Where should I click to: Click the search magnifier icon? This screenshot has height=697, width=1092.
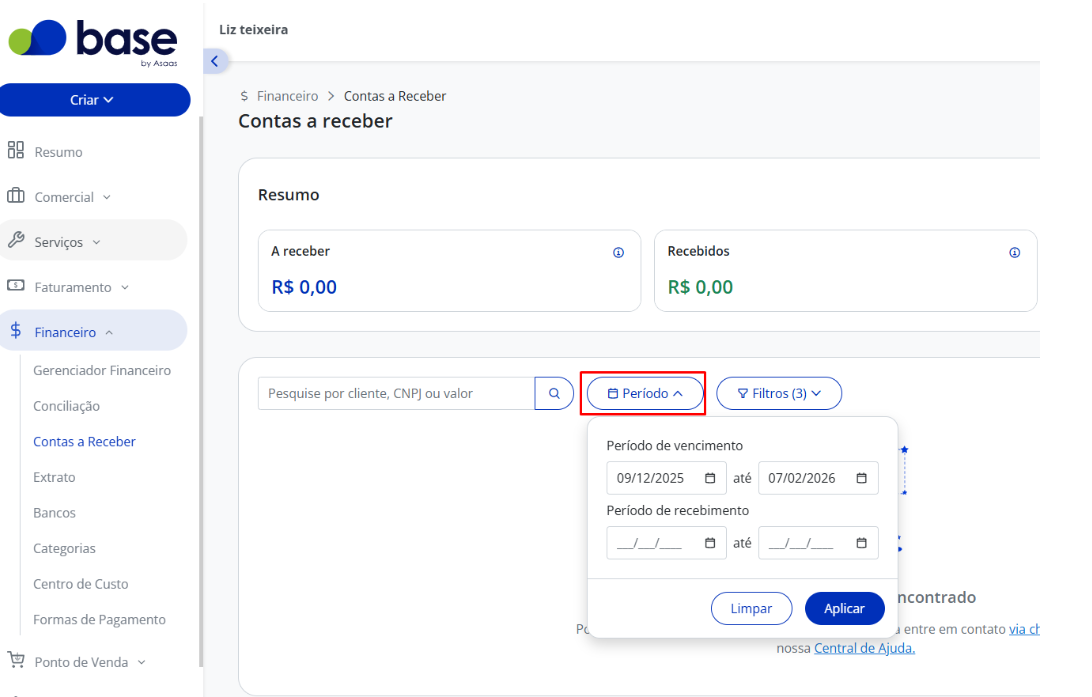click(554, 393)
